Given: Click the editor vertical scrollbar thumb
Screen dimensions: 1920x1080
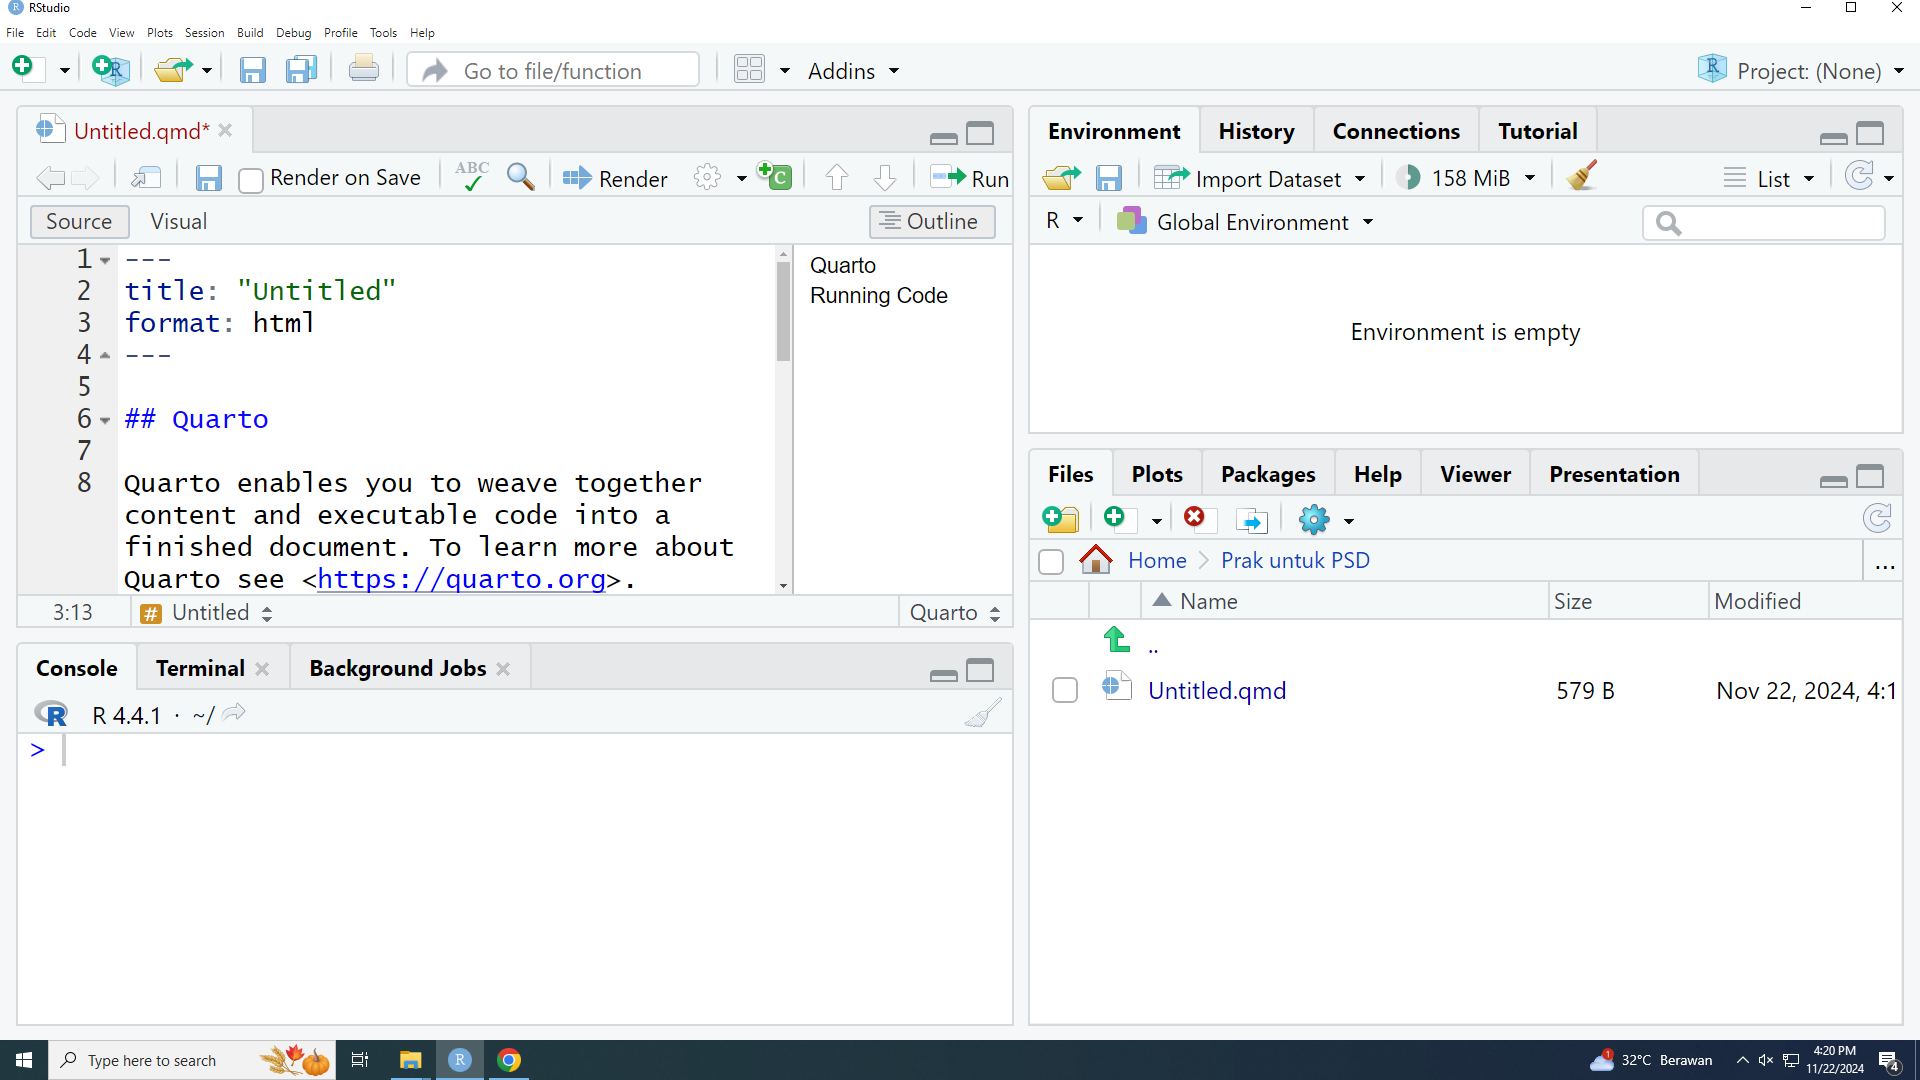Looking at the screenshot, I should pyautogui.click(x=783, y=311).
